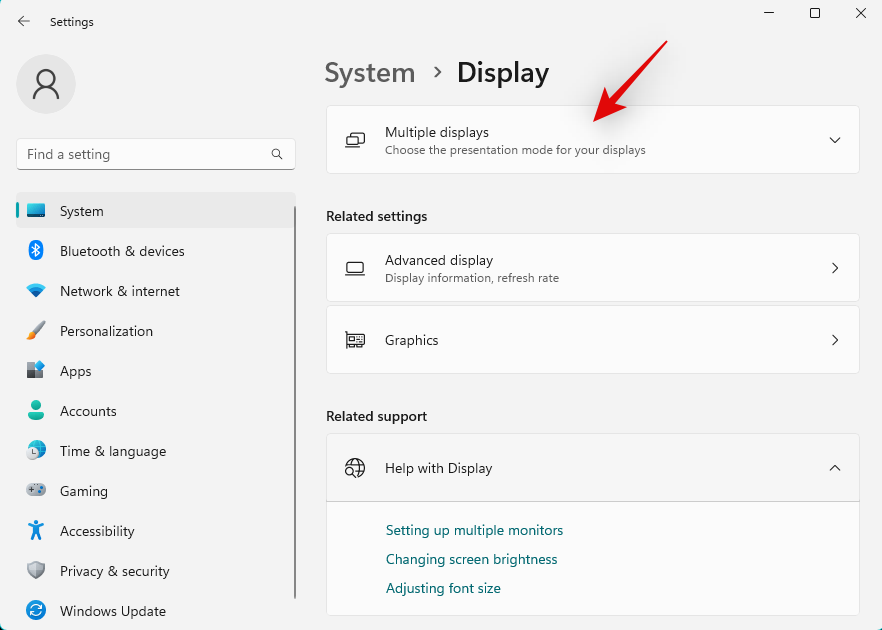Image resolution: width=882 pixels, height=630 pixels.
Task: Click the search magnifier icon
Action: (277, 155)
